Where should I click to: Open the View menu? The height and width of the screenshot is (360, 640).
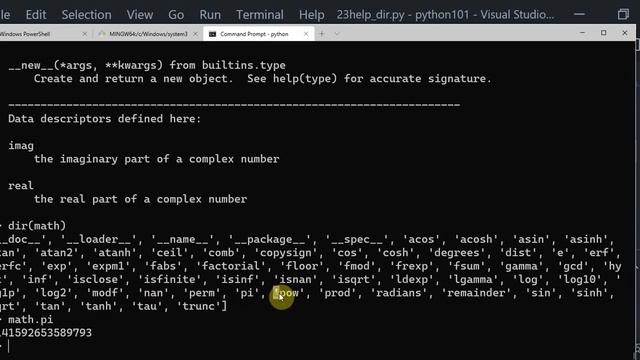(x=140, y=15)
